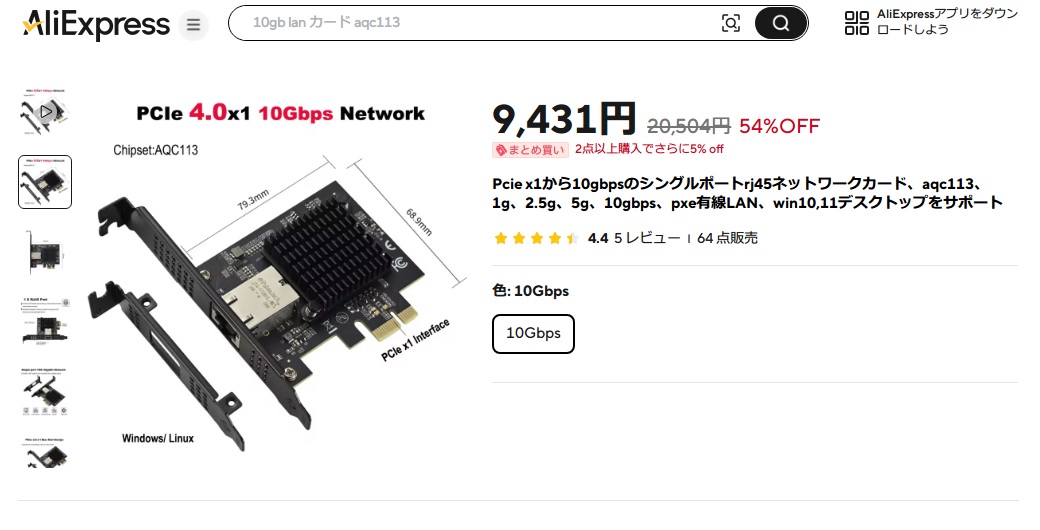Open the 5 レビュー reviews link
The width and height of the screenshot is (1040, 530).
[647, 238]
